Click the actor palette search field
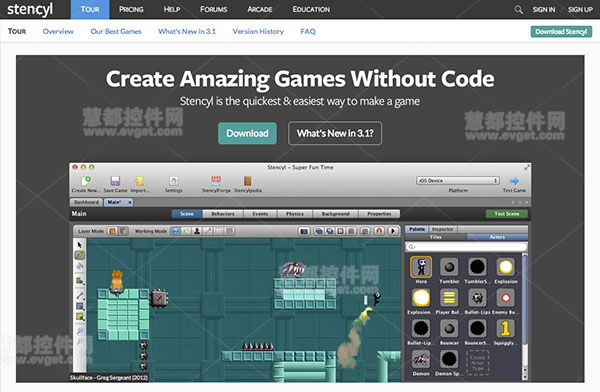600x392 pixels. pos(466,247)
